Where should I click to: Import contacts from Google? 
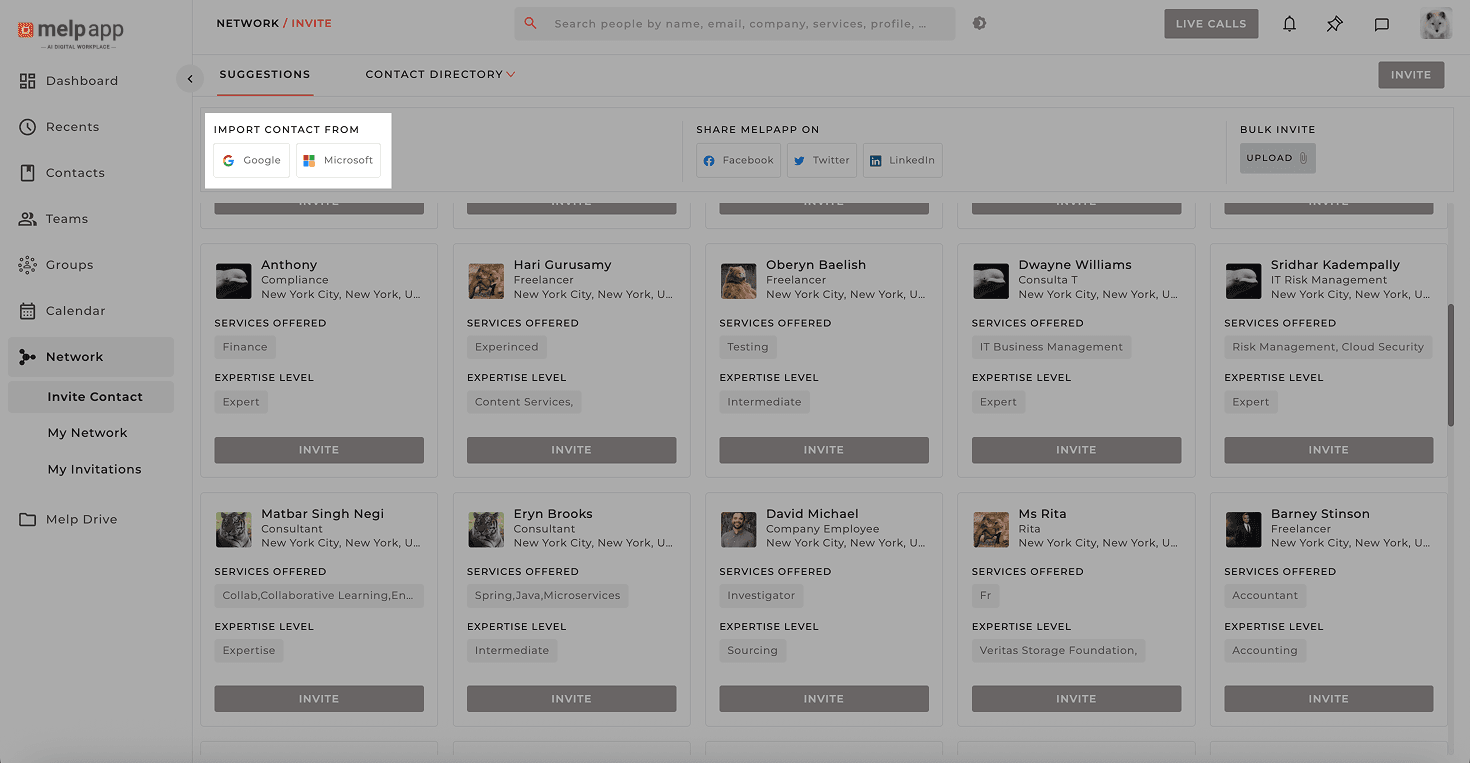pyautogui.click(x=251, y=159)
